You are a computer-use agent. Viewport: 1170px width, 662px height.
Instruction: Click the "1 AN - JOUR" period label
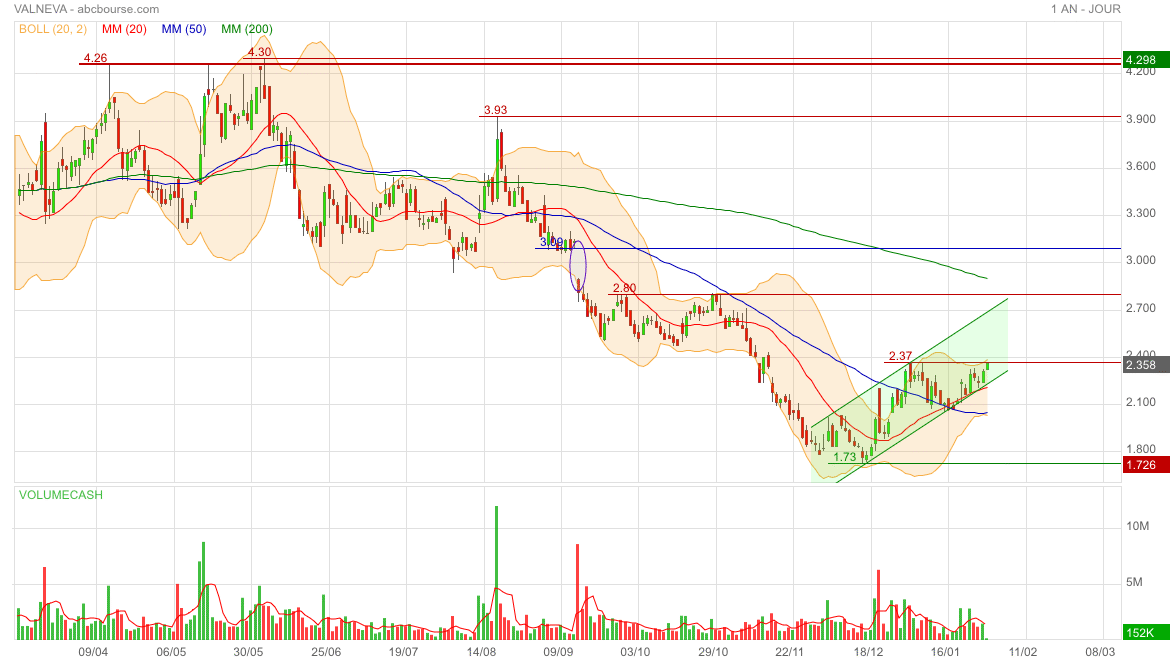point(1086,9)
